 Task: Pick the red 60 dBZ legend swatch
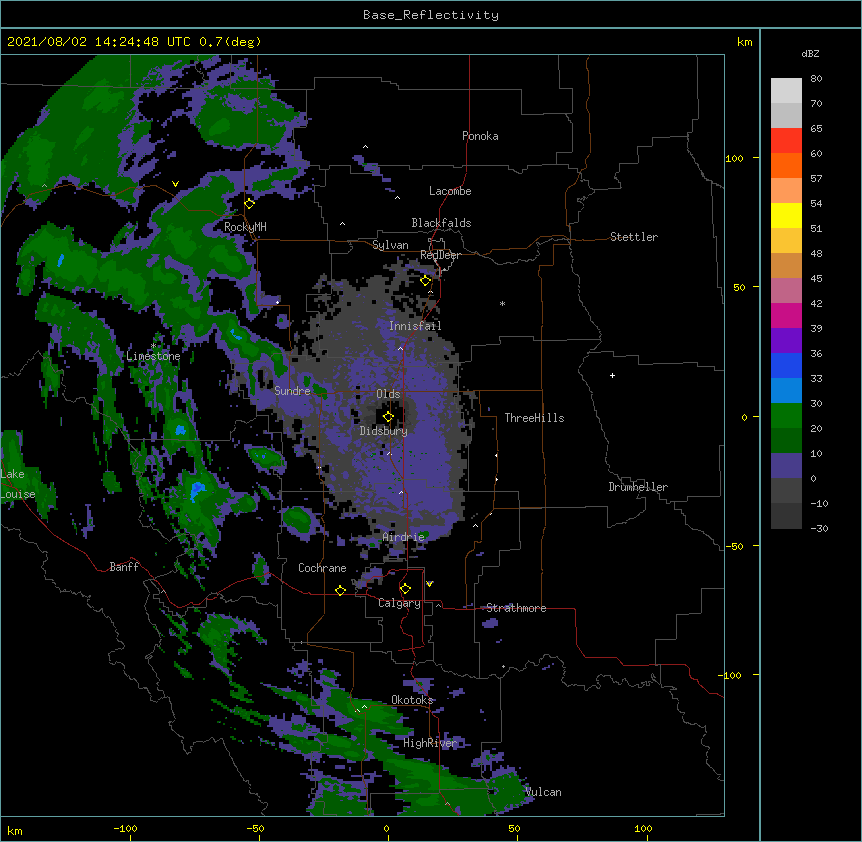(786, 140)
